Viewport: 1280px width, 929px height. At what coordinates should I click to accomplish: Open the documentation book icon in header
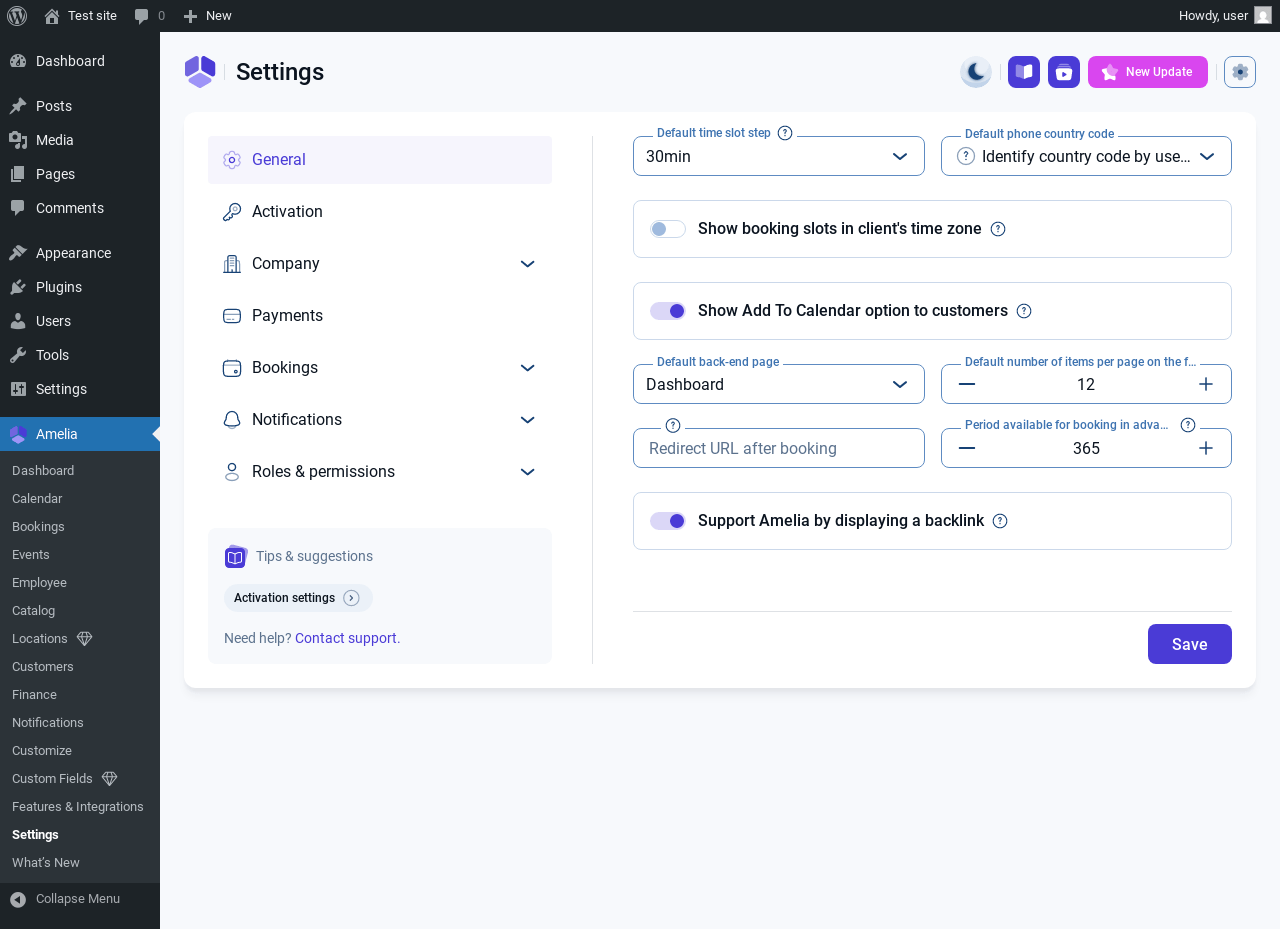(x=1024, y=72)
